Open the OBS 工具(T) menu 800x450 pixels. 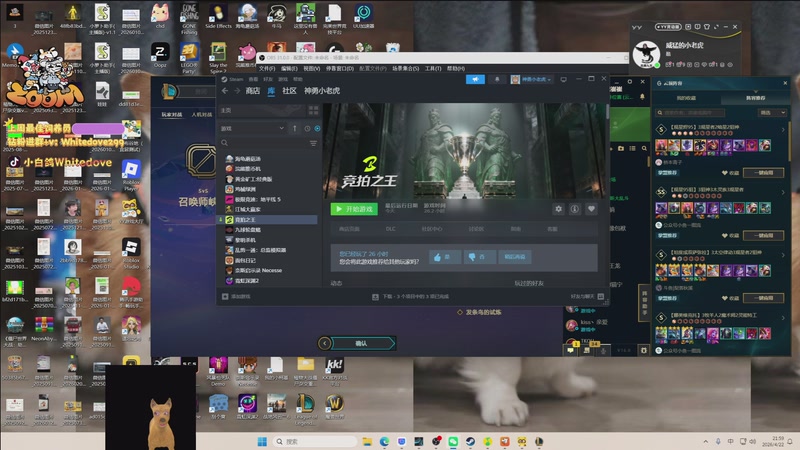pos(433,68)
